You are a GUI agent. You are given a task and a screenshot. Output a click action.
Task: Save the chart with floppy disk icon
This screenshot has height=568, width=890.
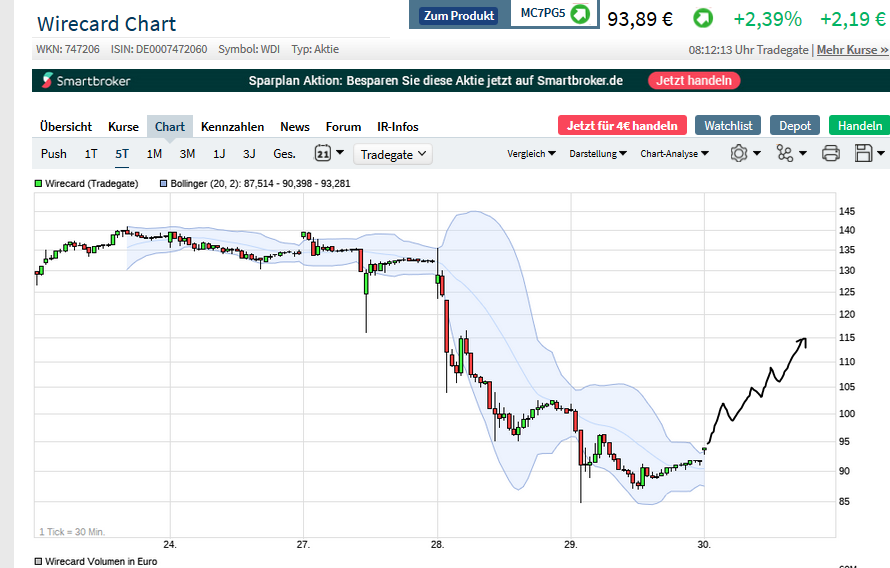pos(863,153)
